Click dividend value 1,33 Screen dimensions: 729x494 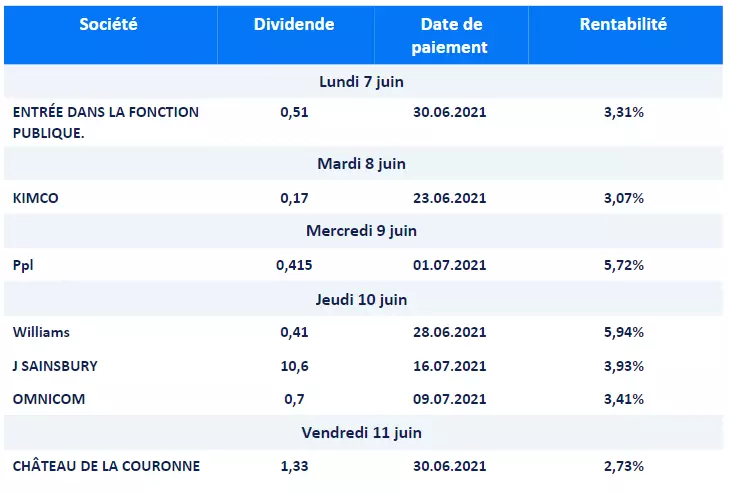294,466
